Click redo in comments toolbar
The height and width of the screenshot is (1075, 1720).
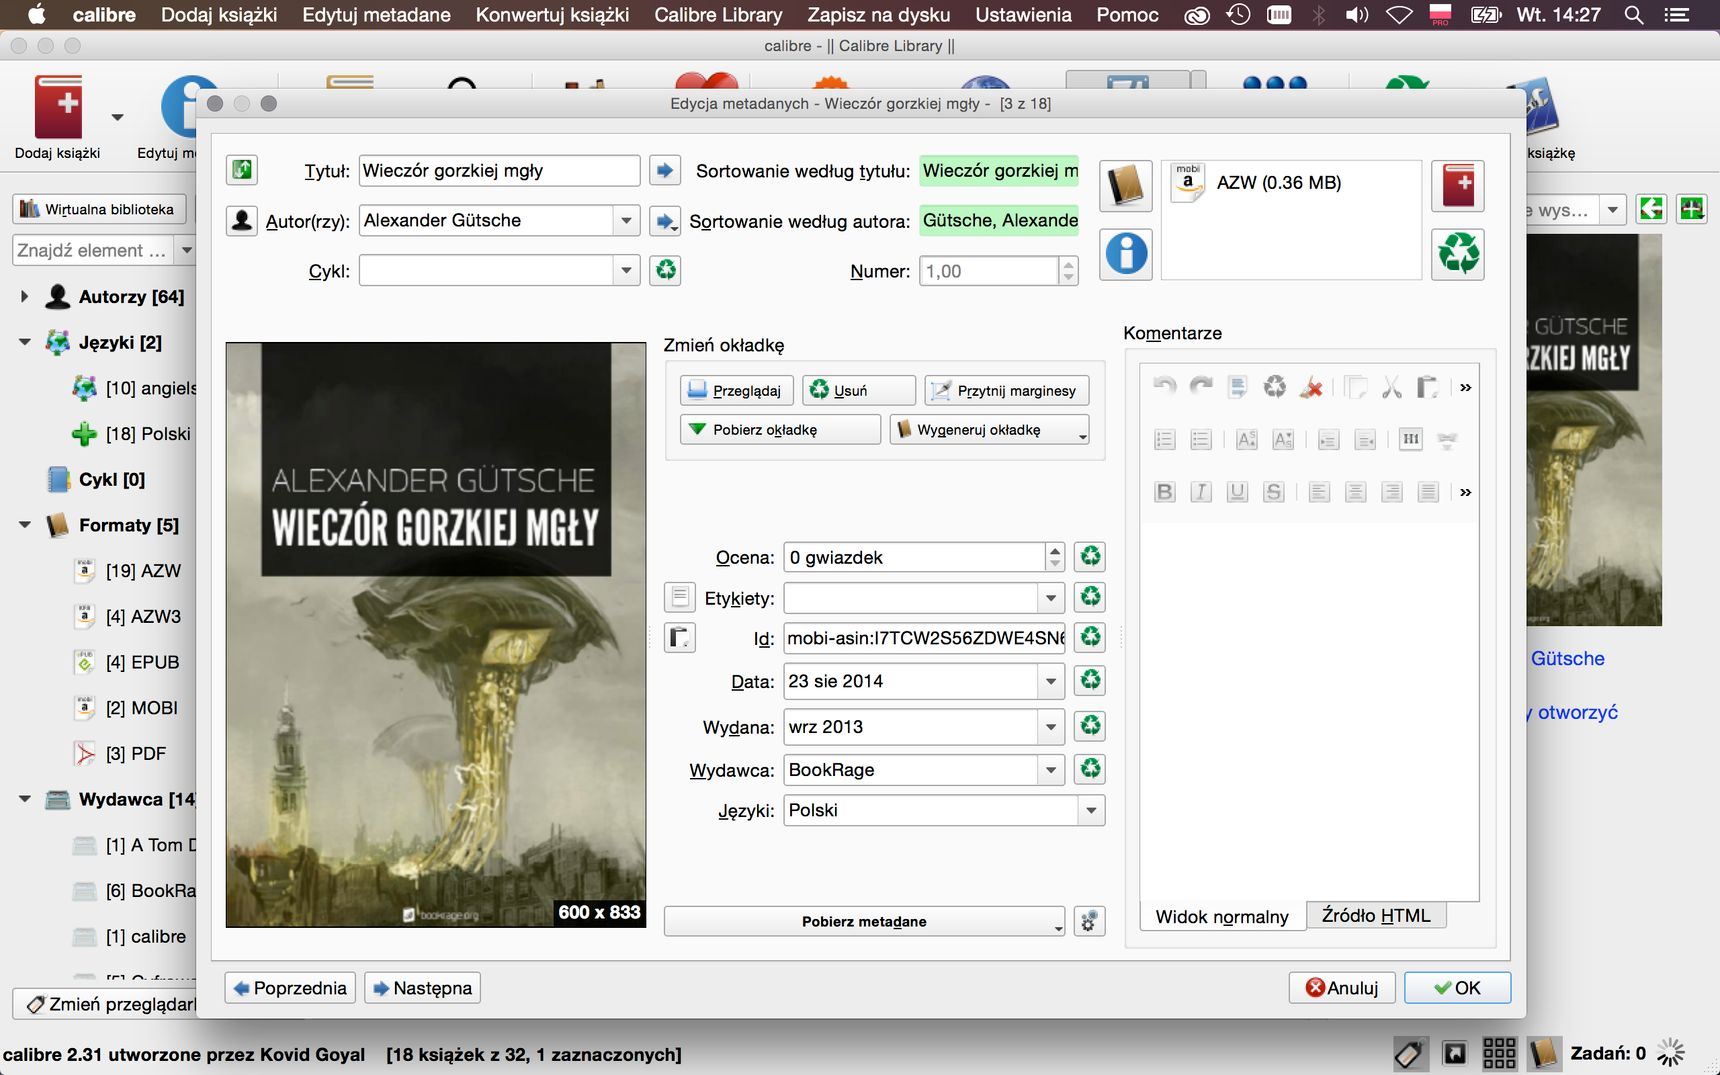(1201, 386)
